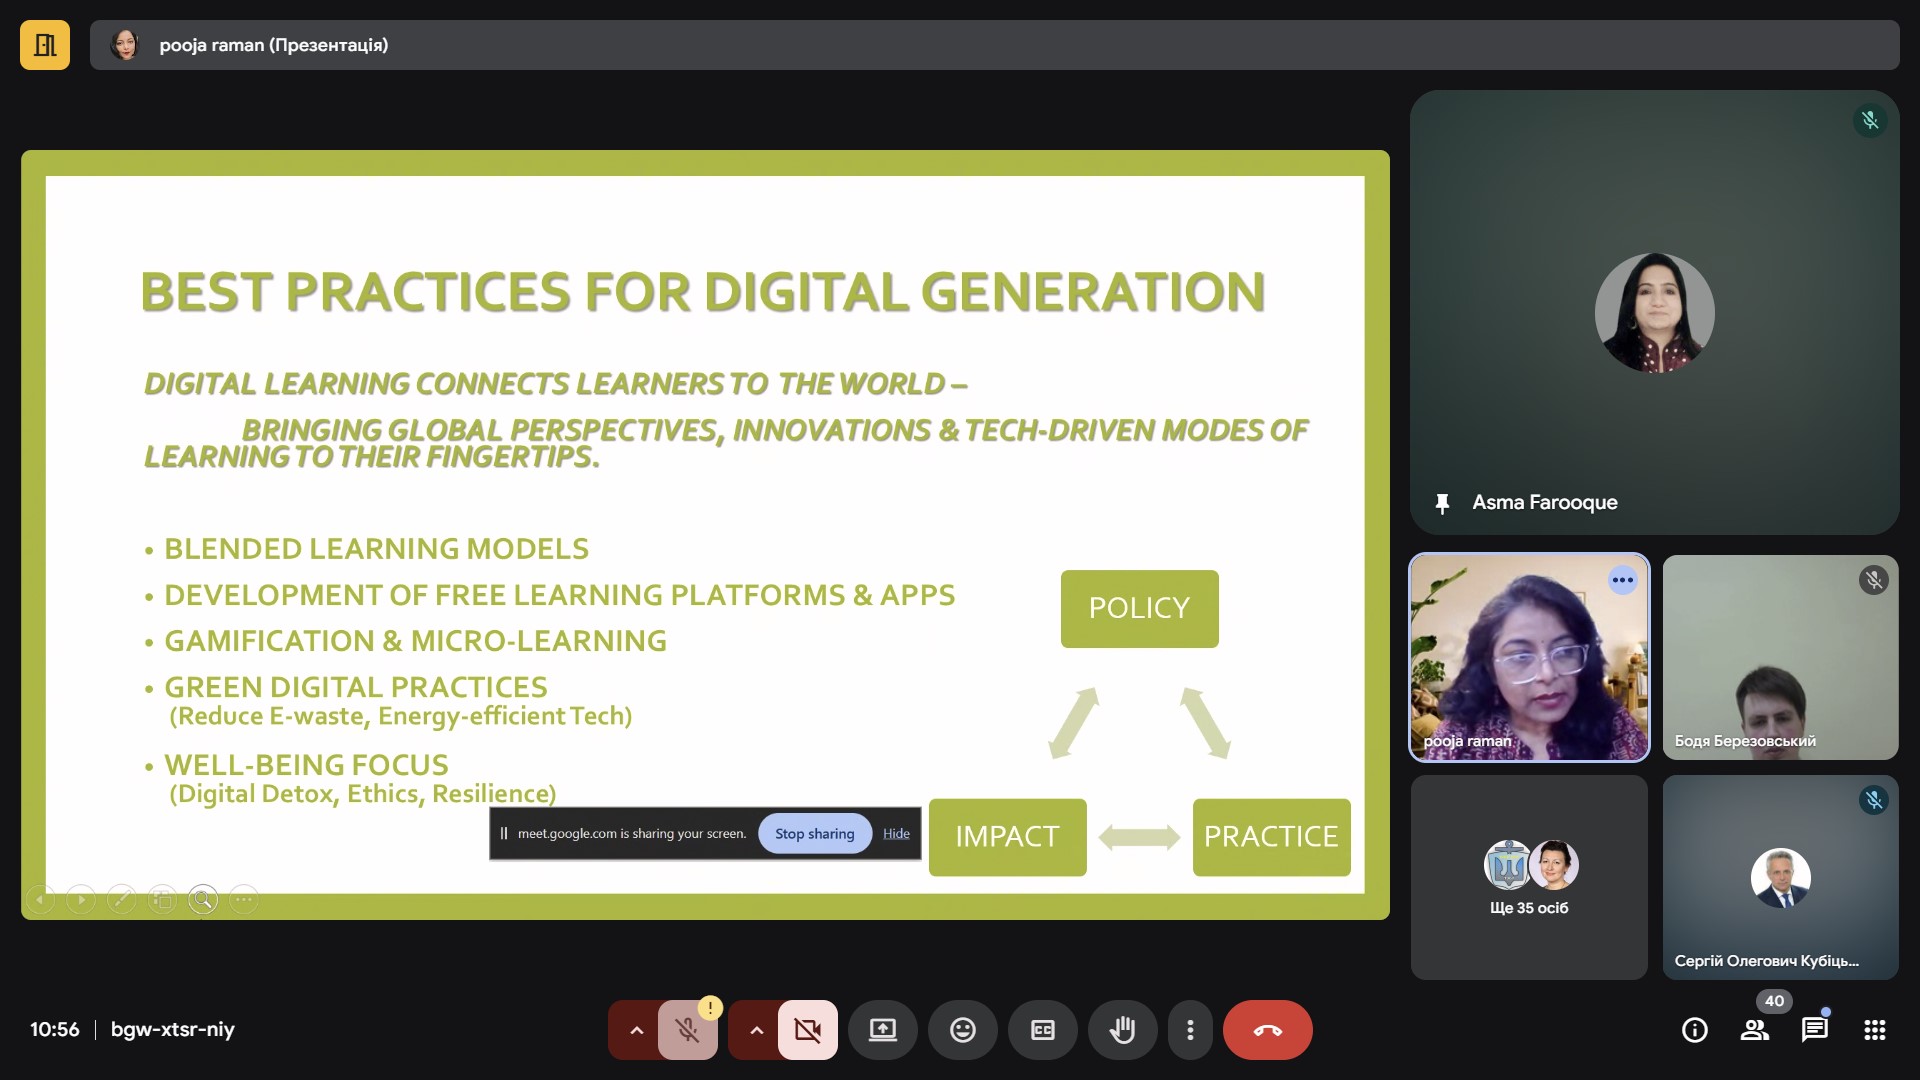Open the chat messages panel
This screenshot has width=1920, height=1080.
[x=1814, y=1030]
